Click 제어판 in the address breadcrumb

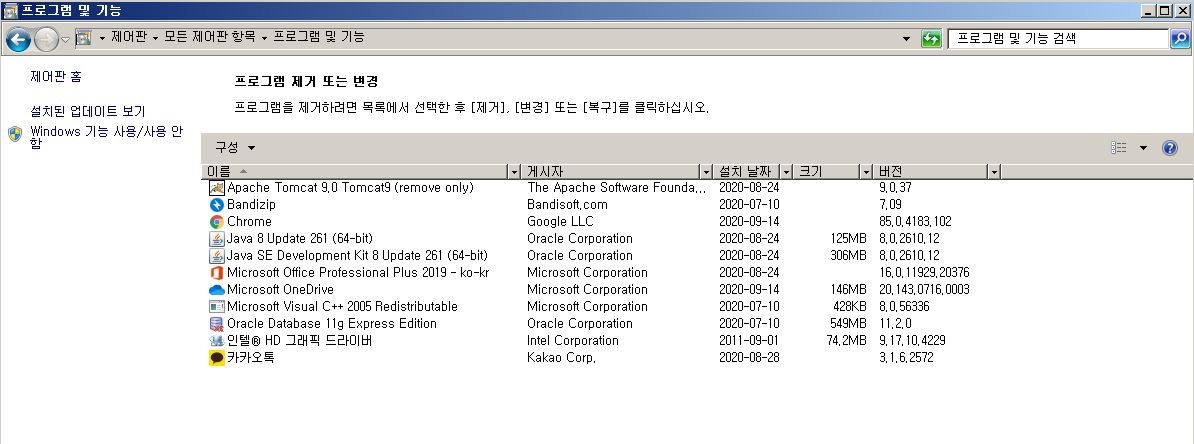pos(129,37)
